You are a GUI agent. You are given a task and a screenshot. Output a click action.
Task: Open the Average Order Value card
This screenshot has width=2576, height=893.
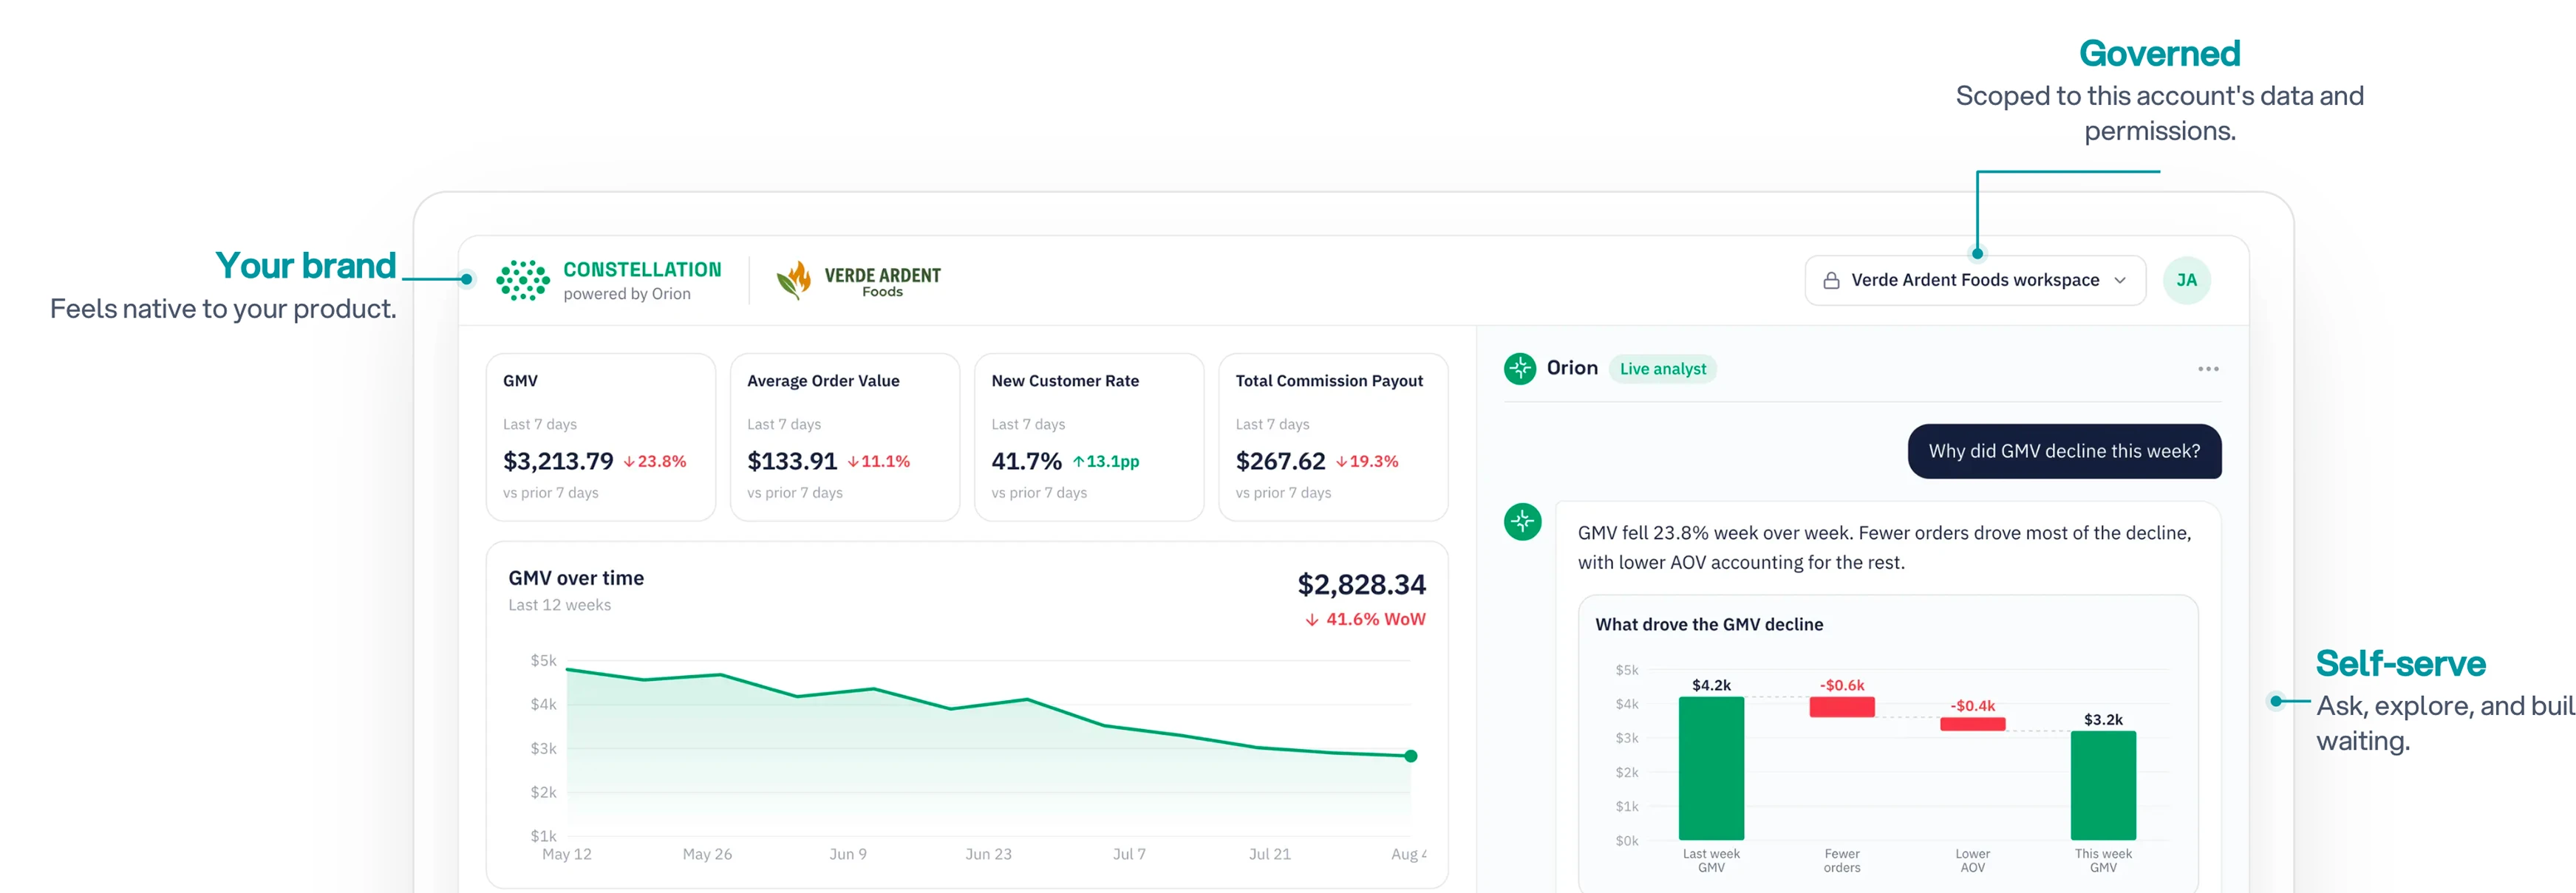(x=845, y=437)
